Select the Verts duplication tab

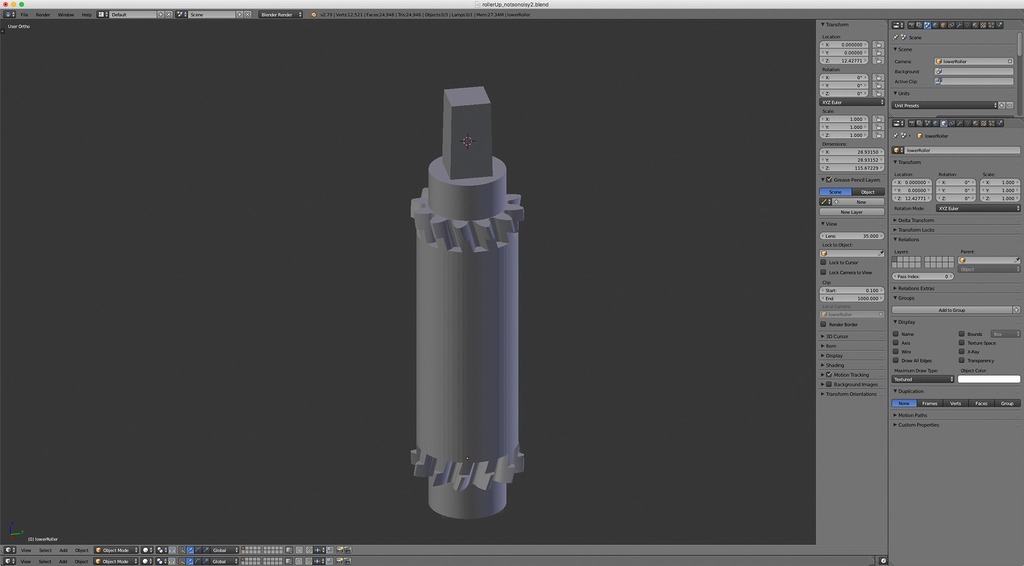(955, 403)
